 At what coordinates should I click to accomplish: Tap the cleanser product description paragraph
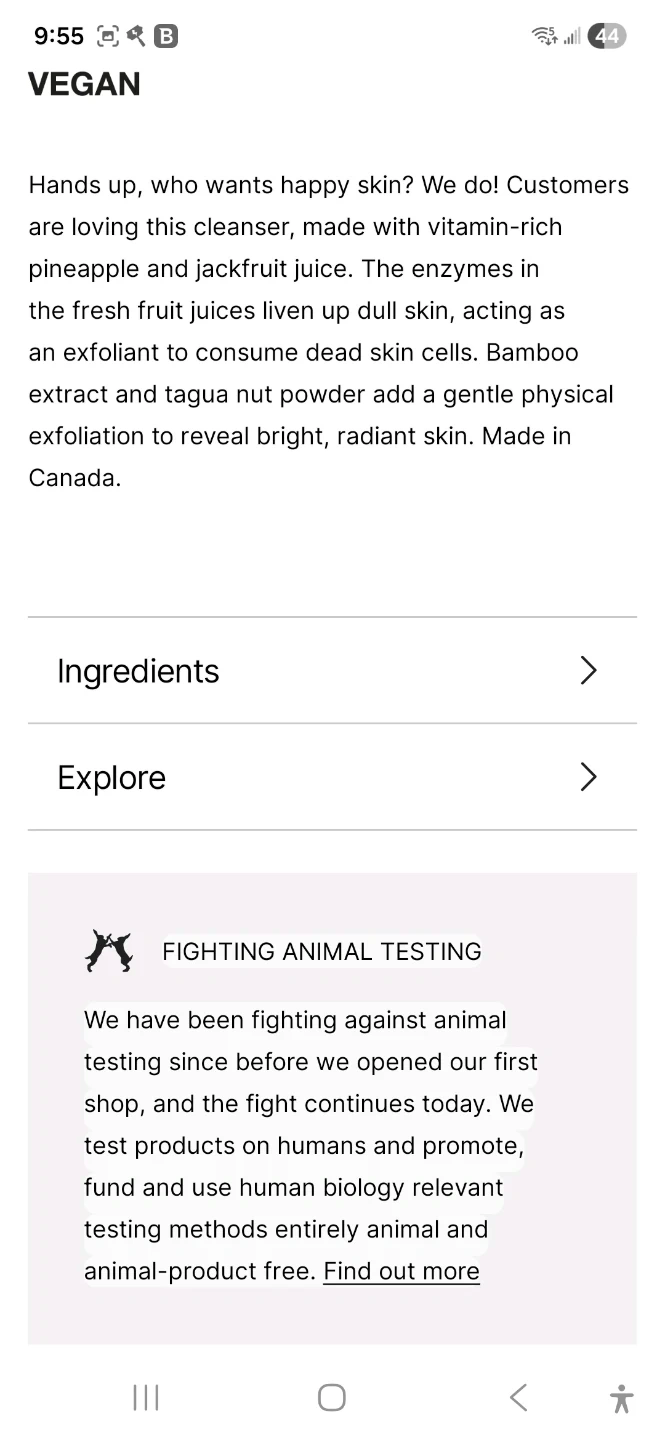pyautogui.click(x=328, y=331)
